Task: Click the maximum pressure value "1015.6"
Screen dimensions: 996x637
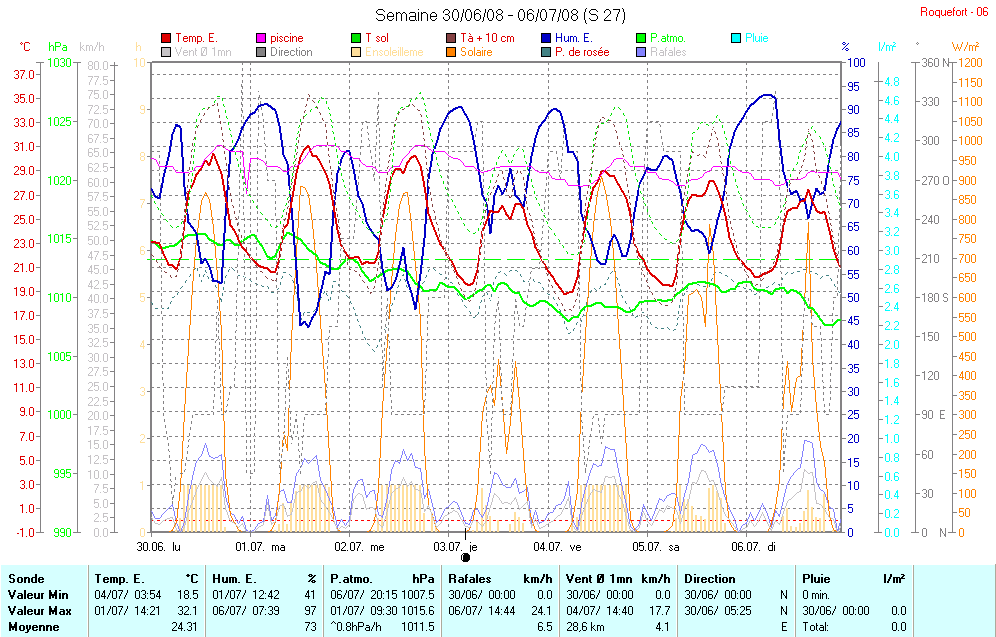Action: (417, 611)
